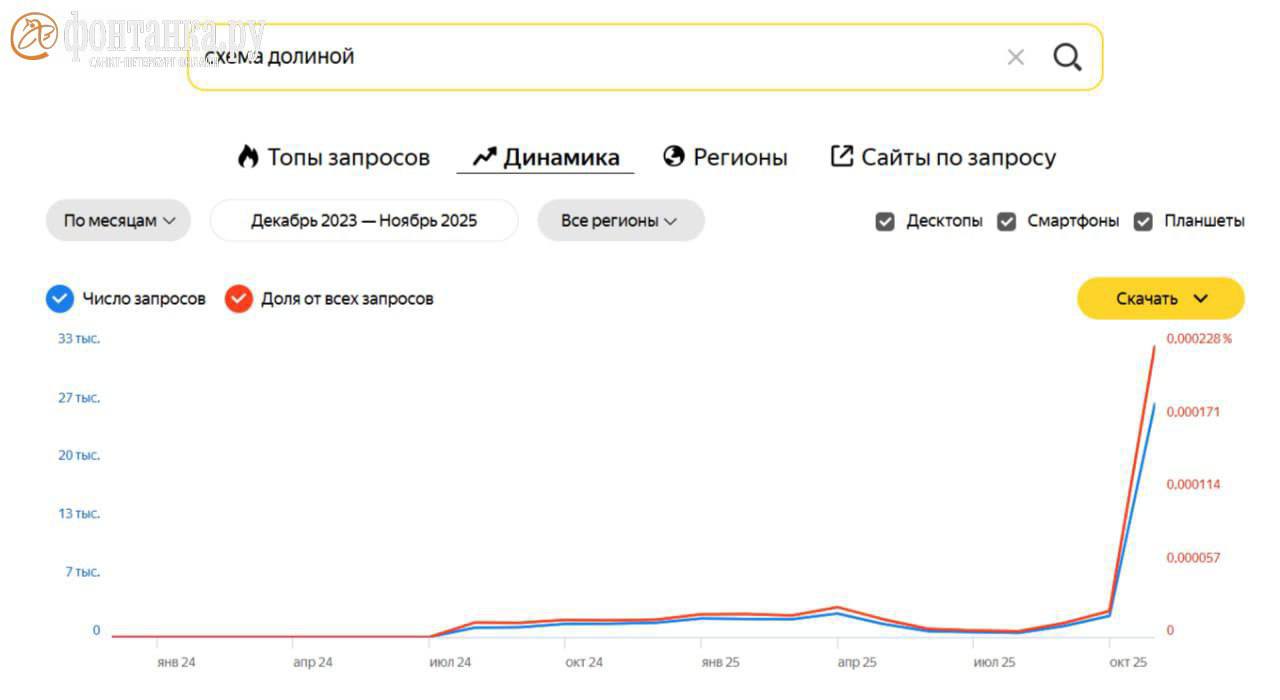This screenshot has height=700, width=1280.
Task: Click into the search query input field
Action: 600,57
